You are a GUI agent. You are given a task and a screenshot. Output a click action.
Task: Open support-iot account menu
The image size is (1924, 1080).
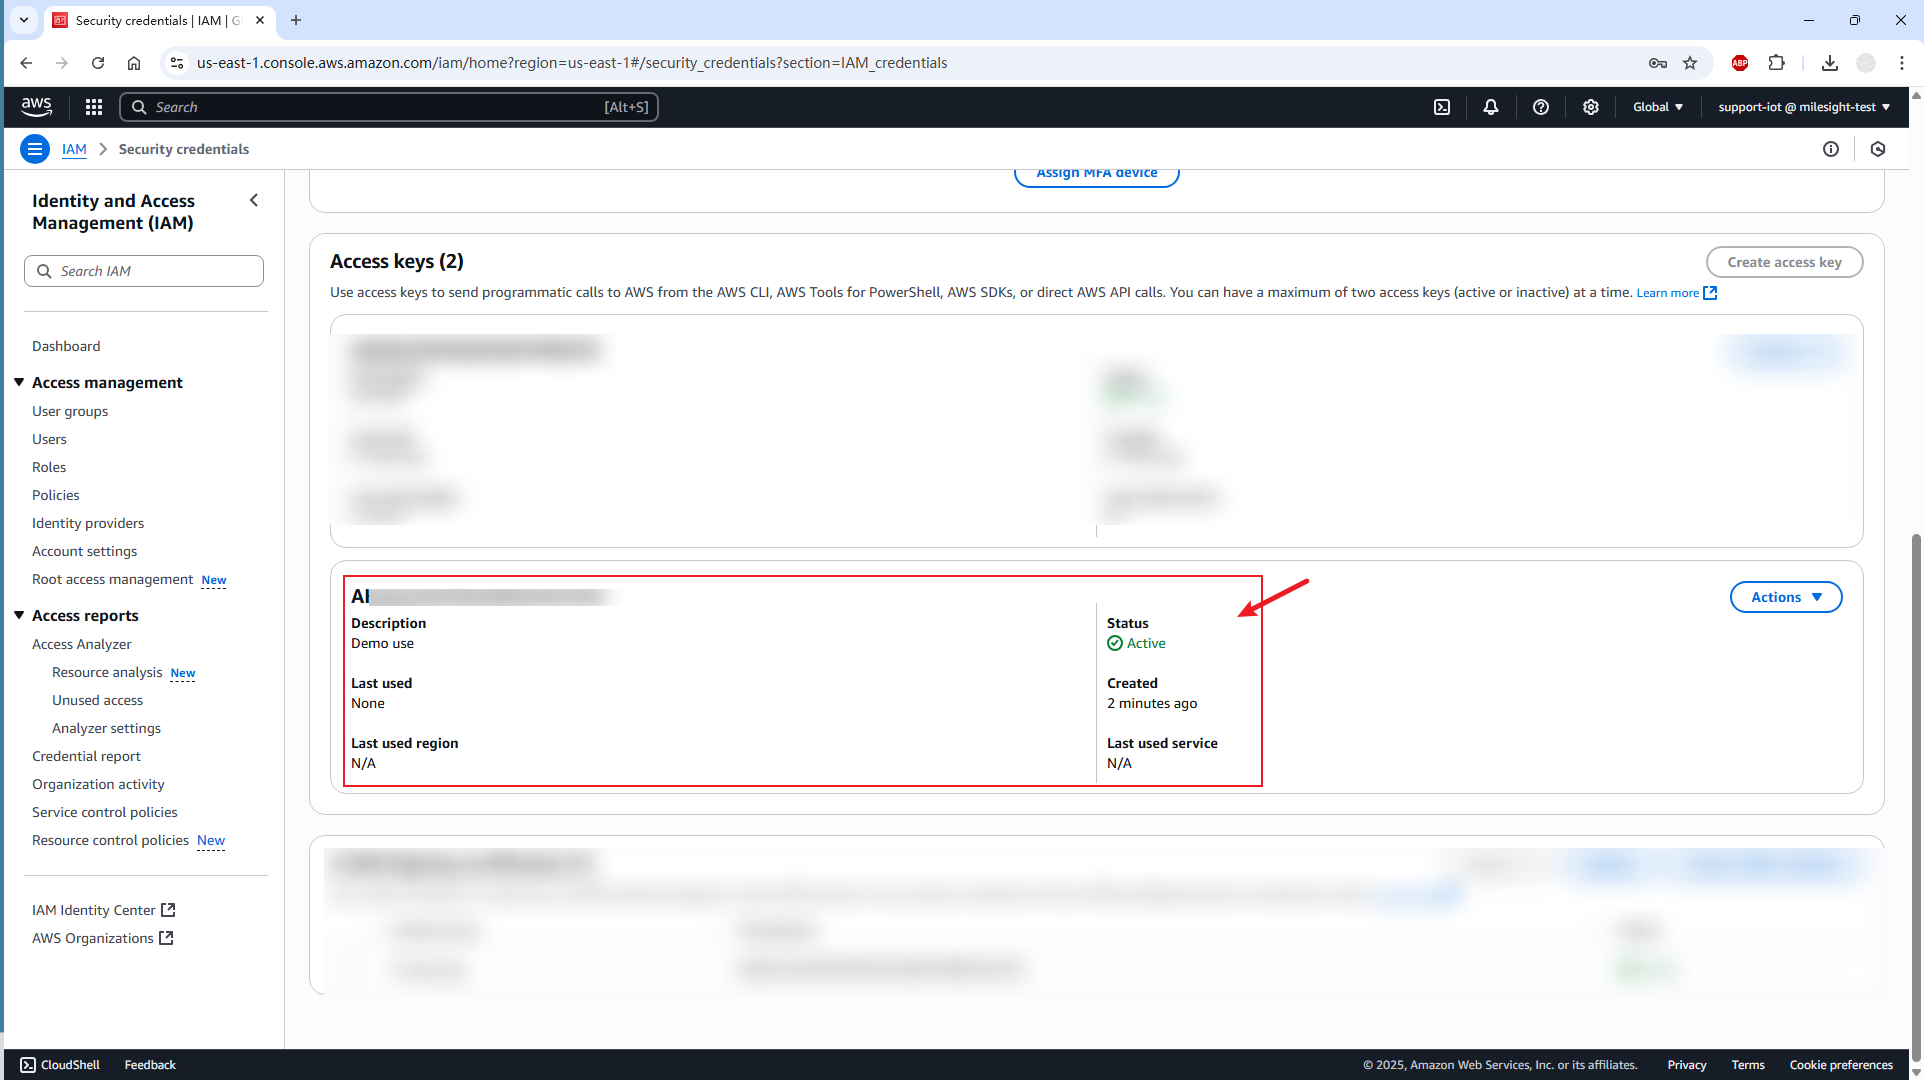point(1804,107)
